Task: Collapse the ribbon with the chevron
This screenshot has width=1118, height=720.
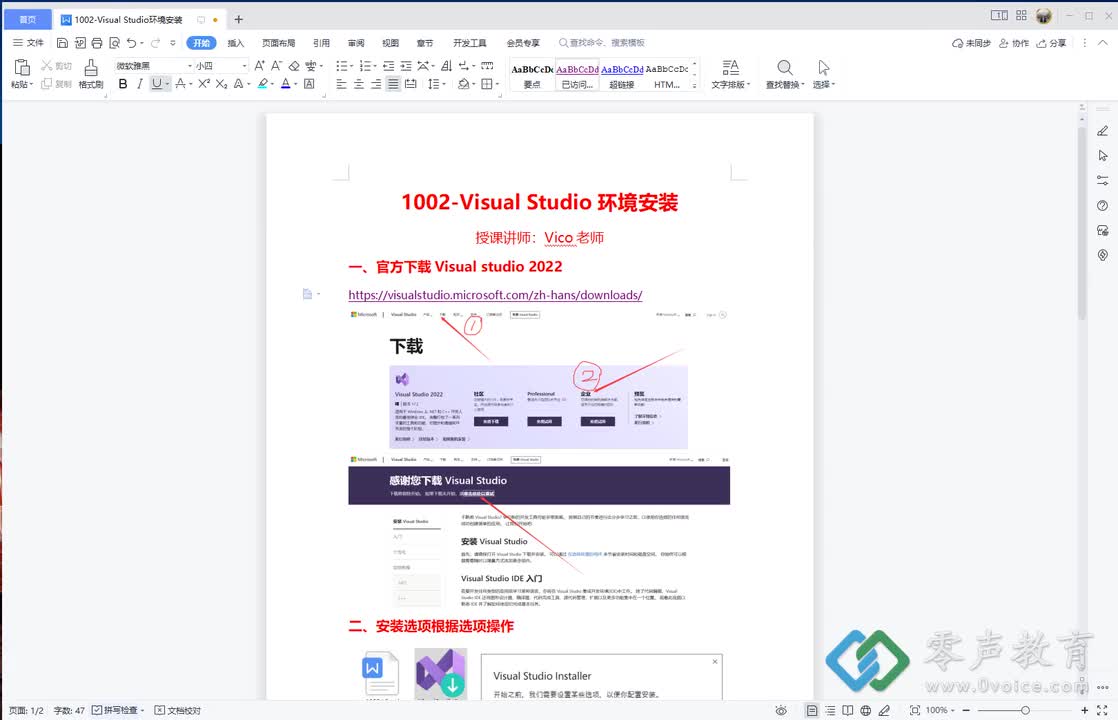Action: coord(1102,43)
